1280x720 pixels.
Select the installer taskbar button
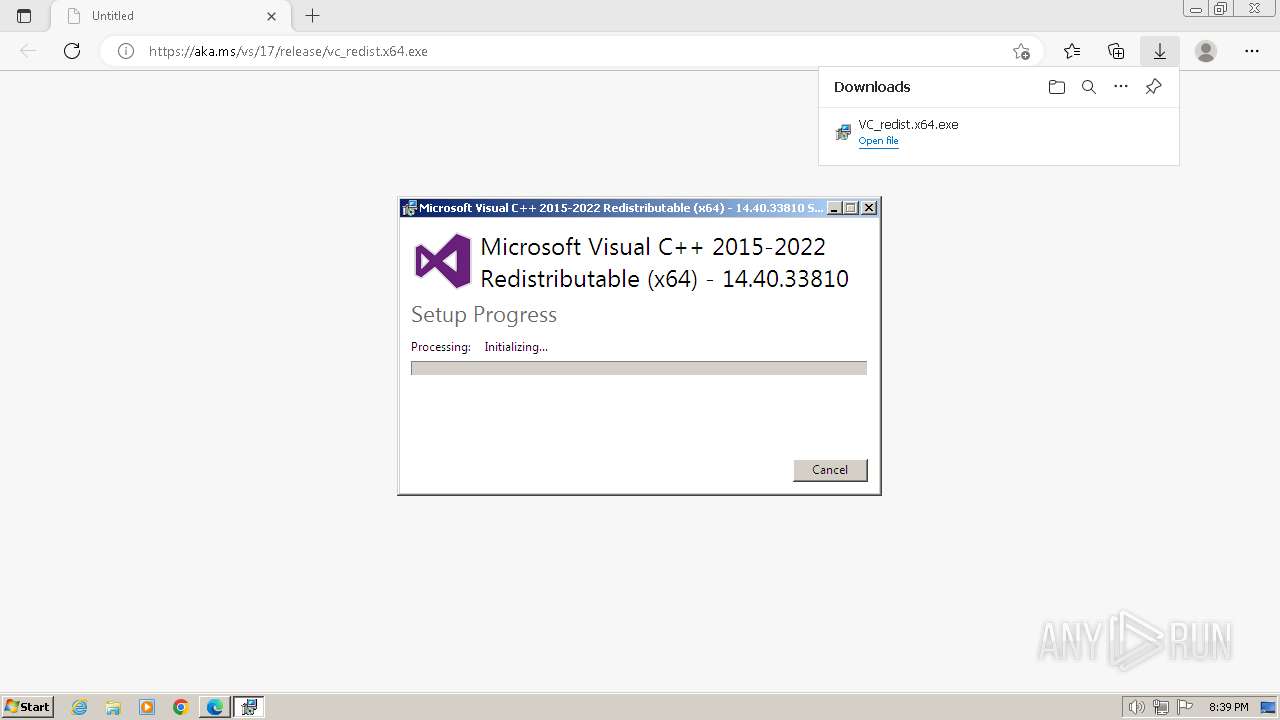(249, 707)
